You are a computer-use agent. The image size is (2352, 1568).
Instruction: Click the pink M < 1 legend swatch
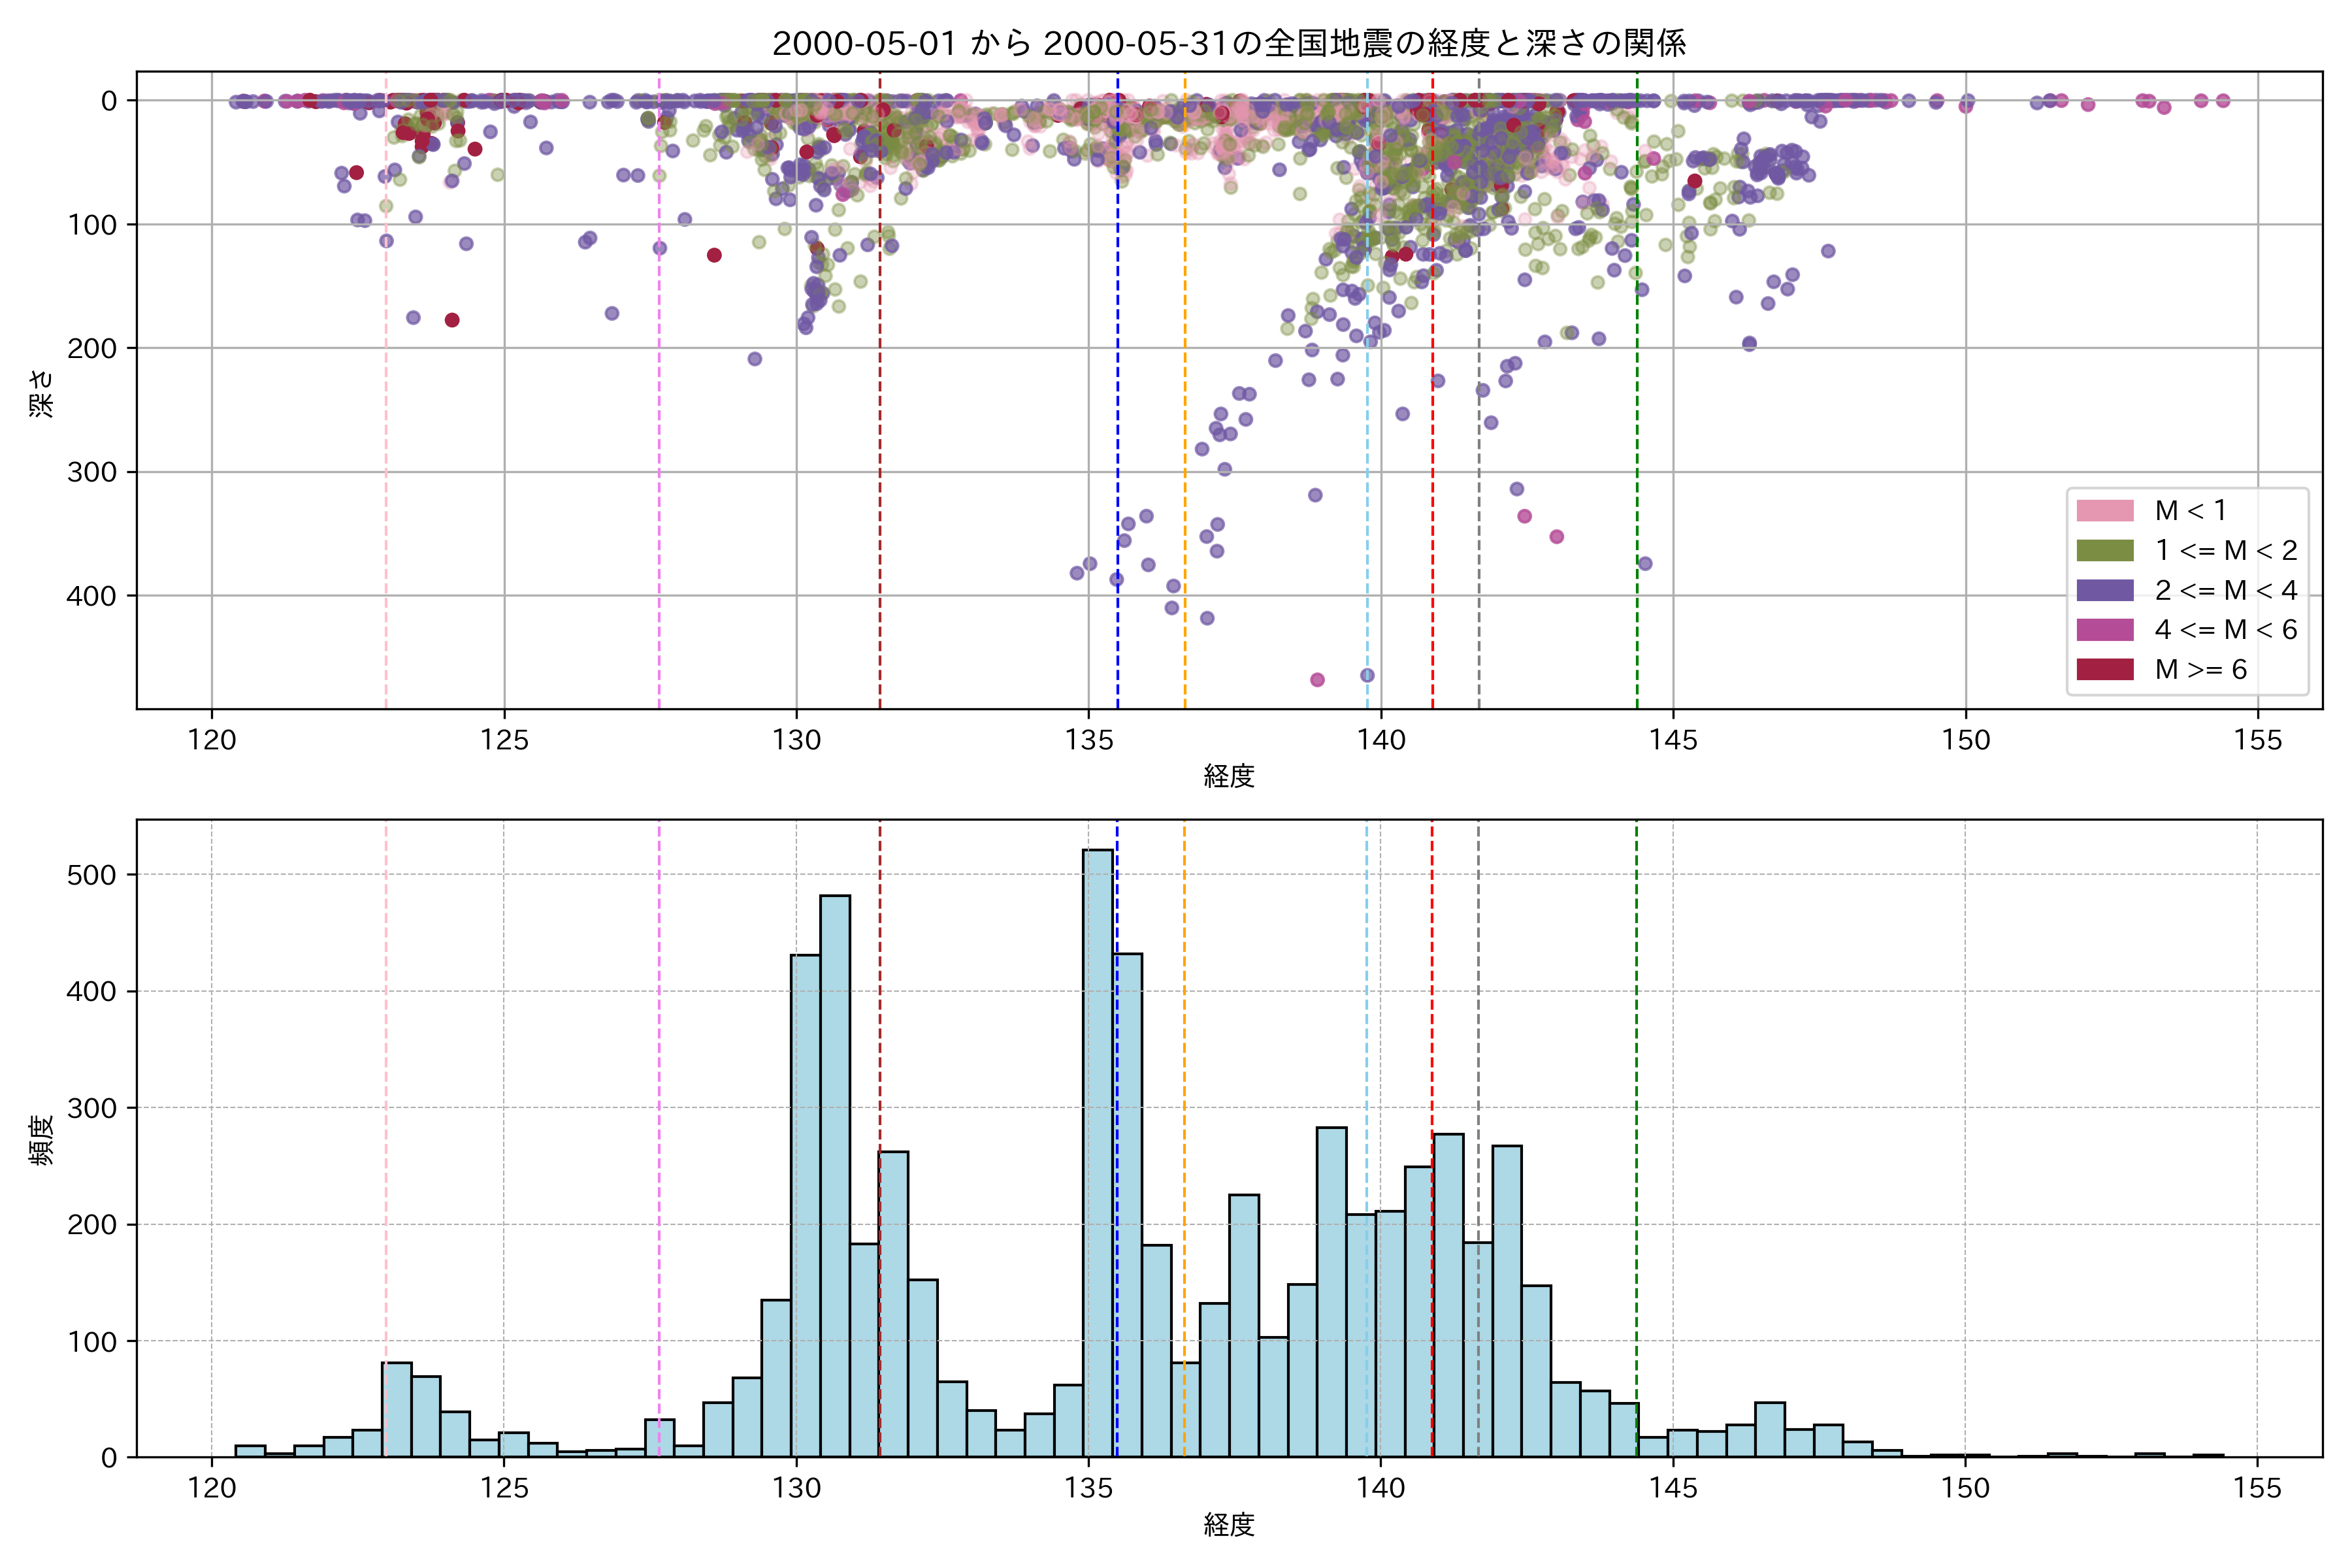click(2105, 511)
